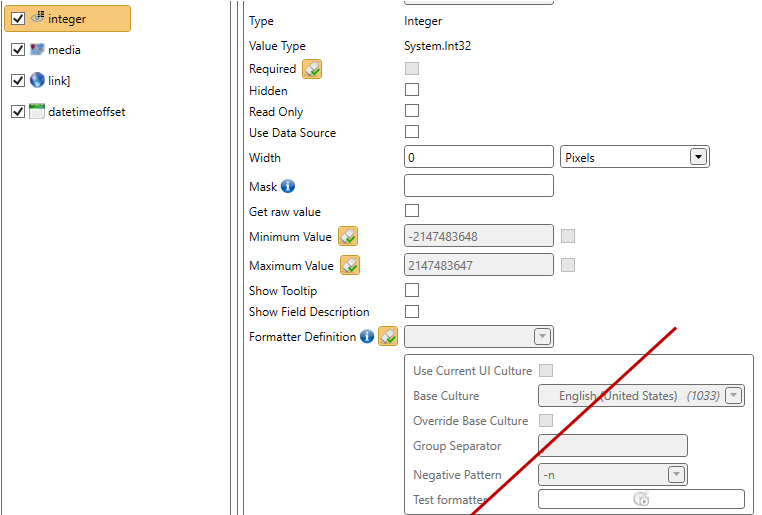The height and width of the screenshot is (515, 762).
Task: Enable the Read Only checkbox
Action: [412, 111]
